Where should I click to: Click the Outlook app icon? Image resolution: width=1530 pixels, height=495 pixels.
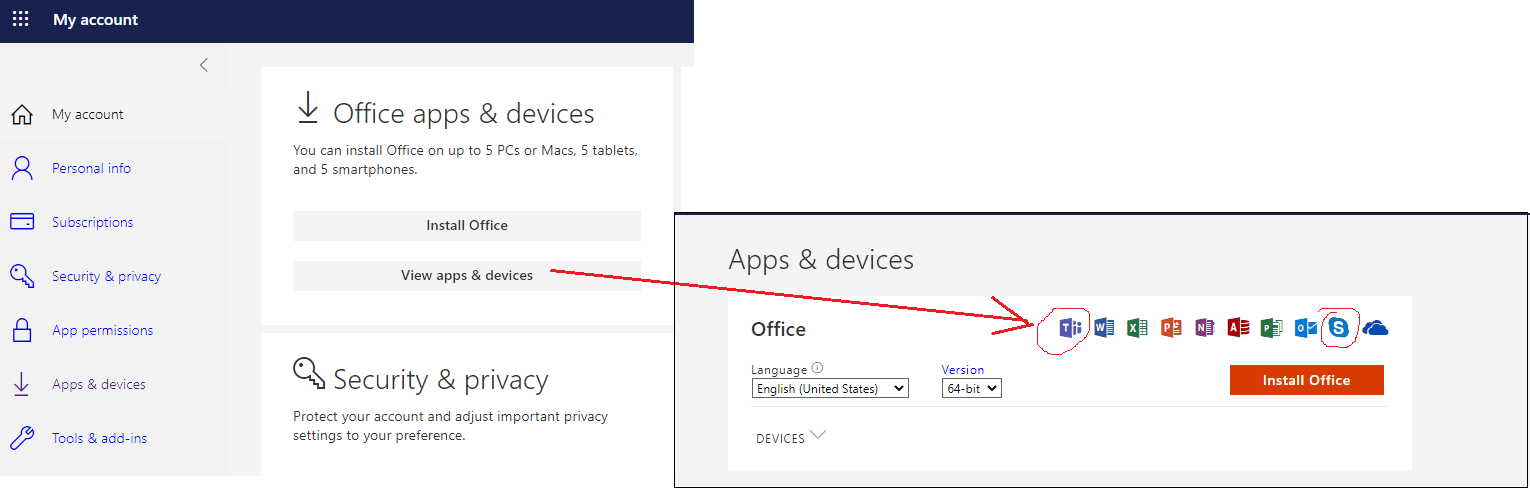(x=1305, y=328)
